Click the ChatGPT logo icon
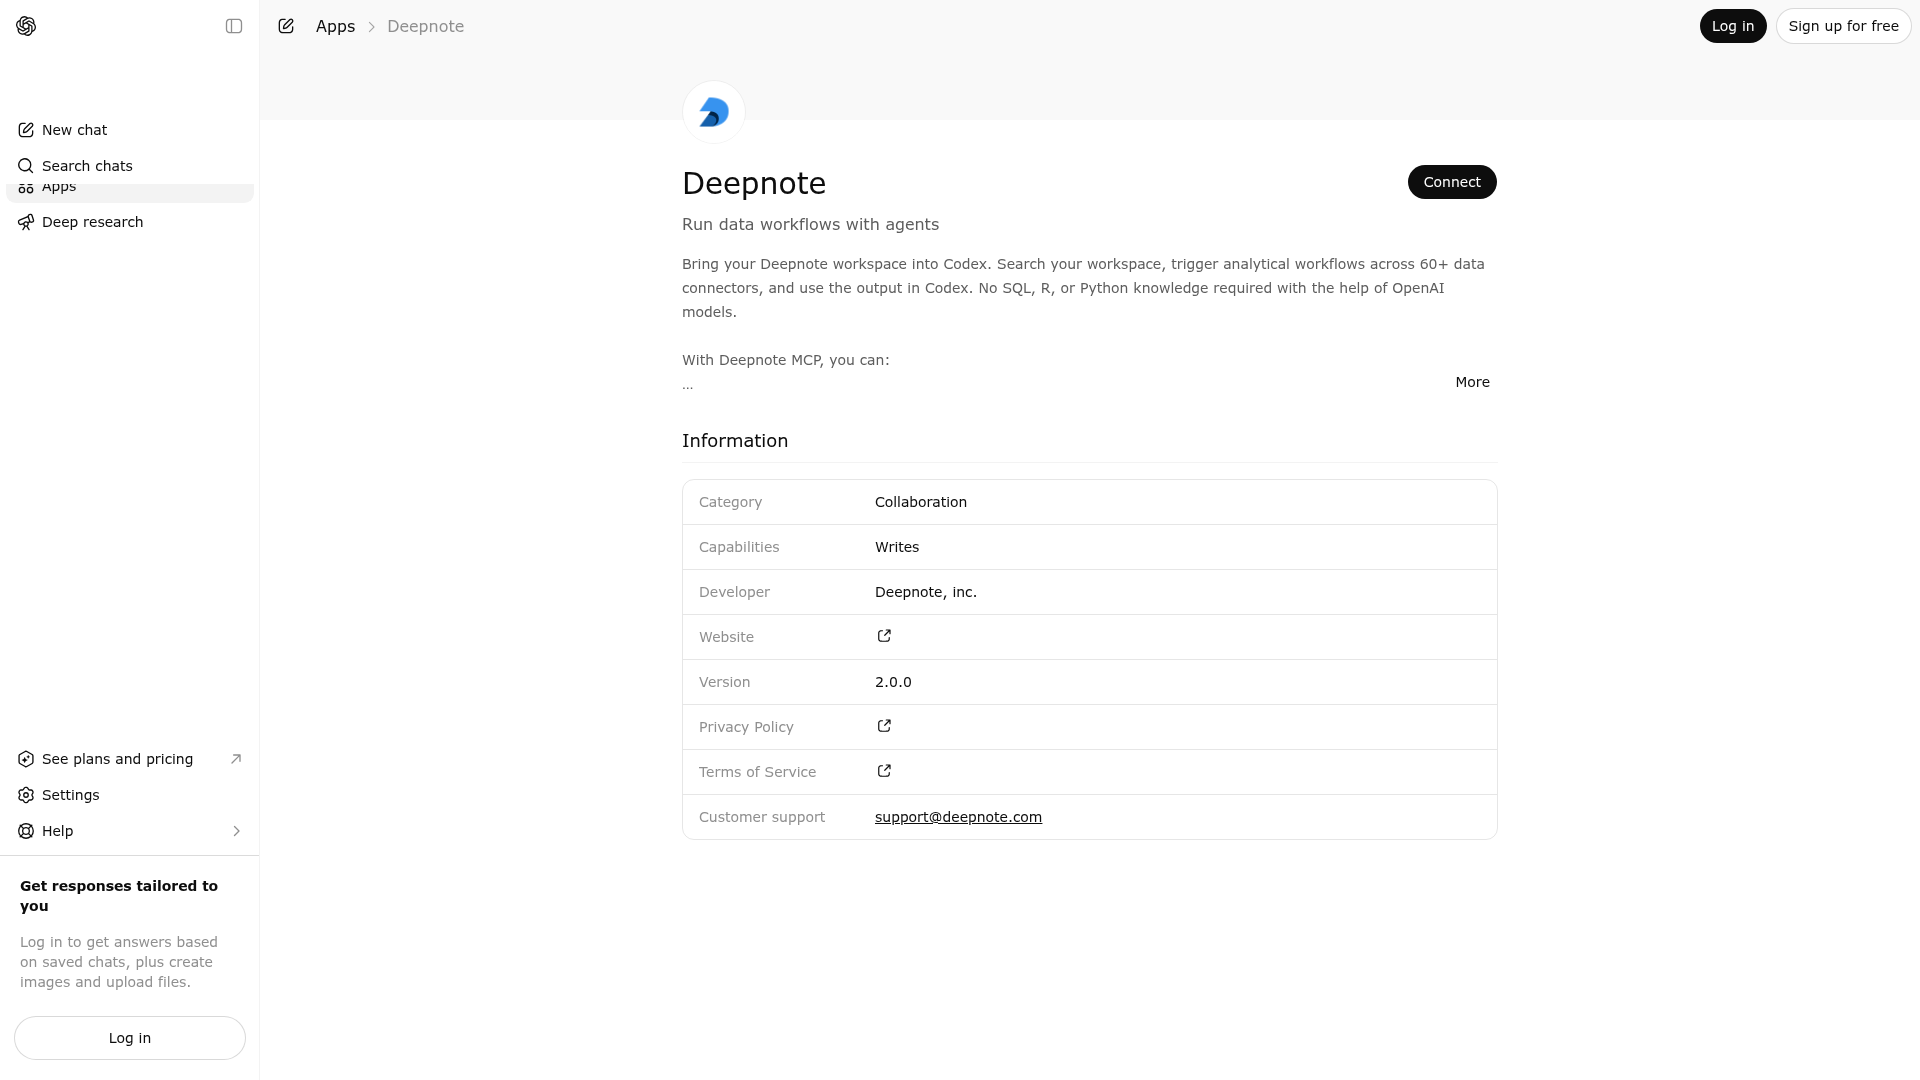The image size is (1920, 1080). pyautogui.click(x=26, y=26)
